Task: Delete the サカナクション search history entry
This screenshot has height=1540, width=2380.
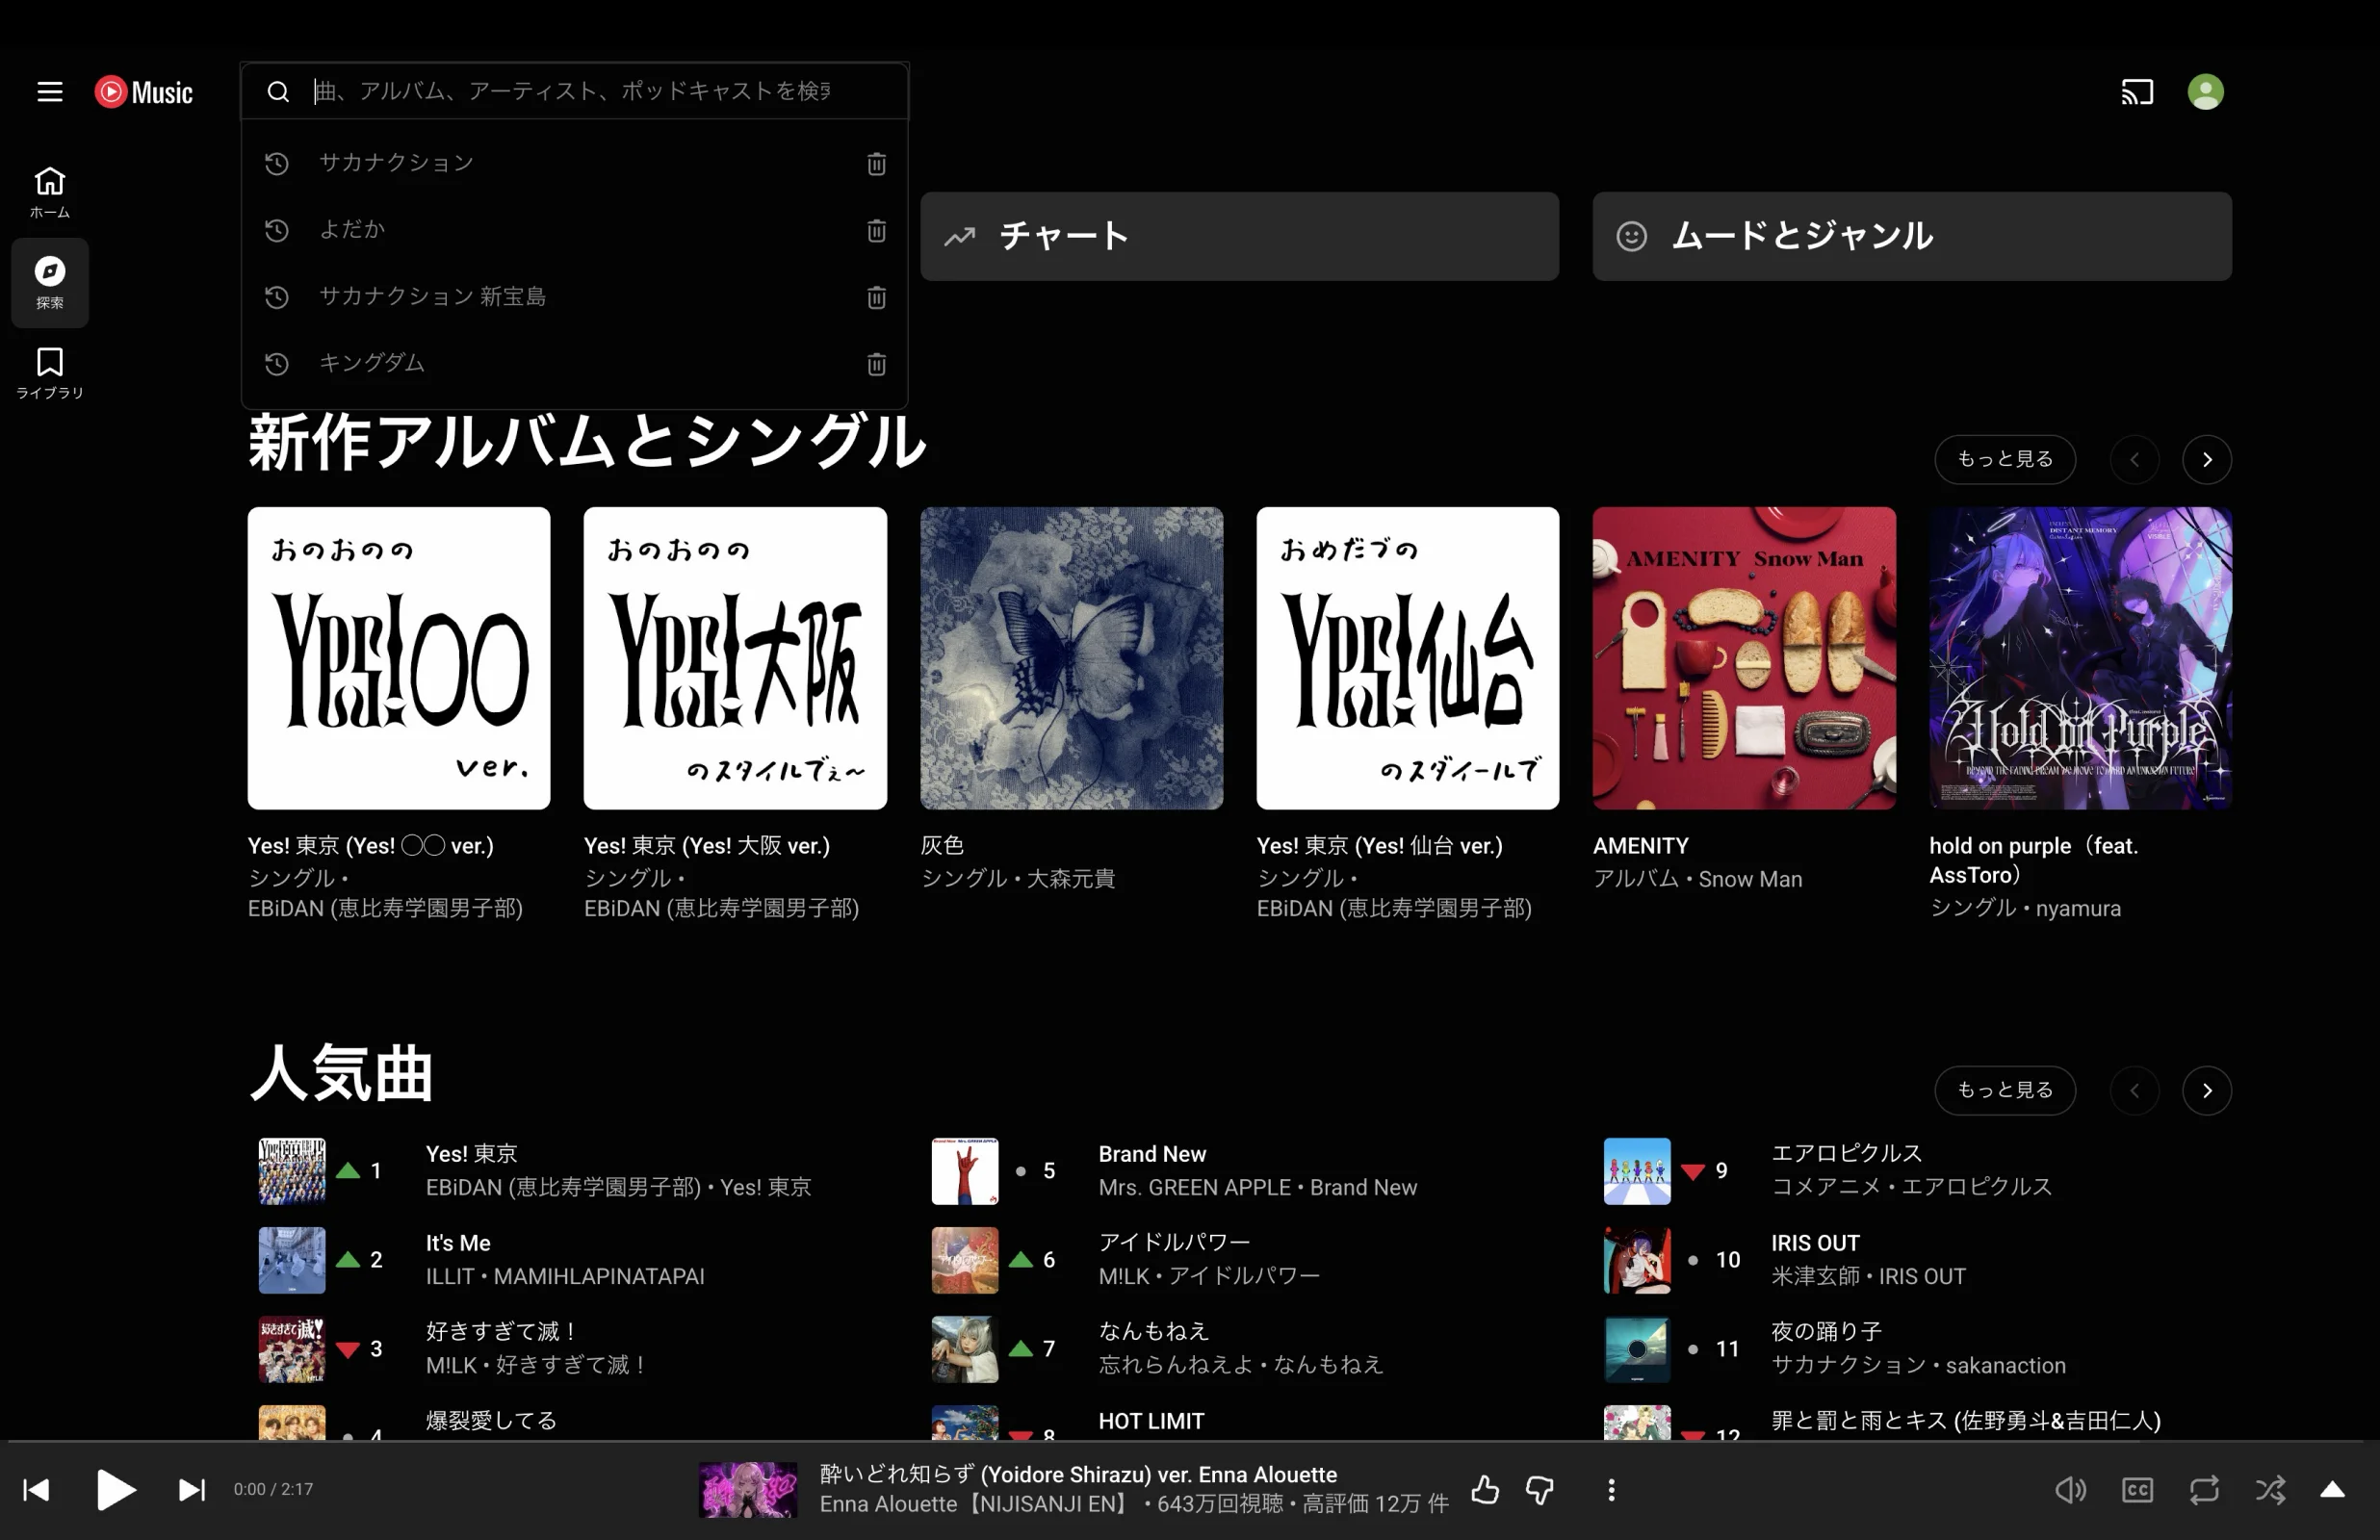Action: [876, 163]
